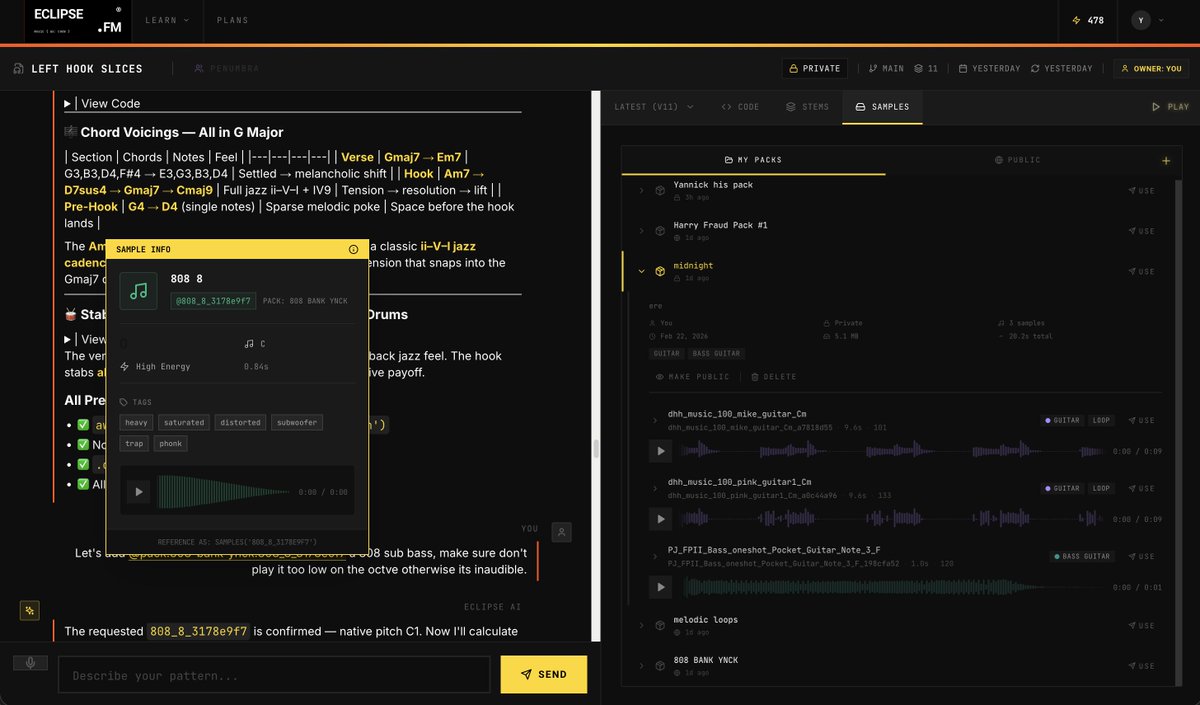This screenshot has width=1200, height=705.
Task: Delete the midnight pack
Action: [774, 377]
